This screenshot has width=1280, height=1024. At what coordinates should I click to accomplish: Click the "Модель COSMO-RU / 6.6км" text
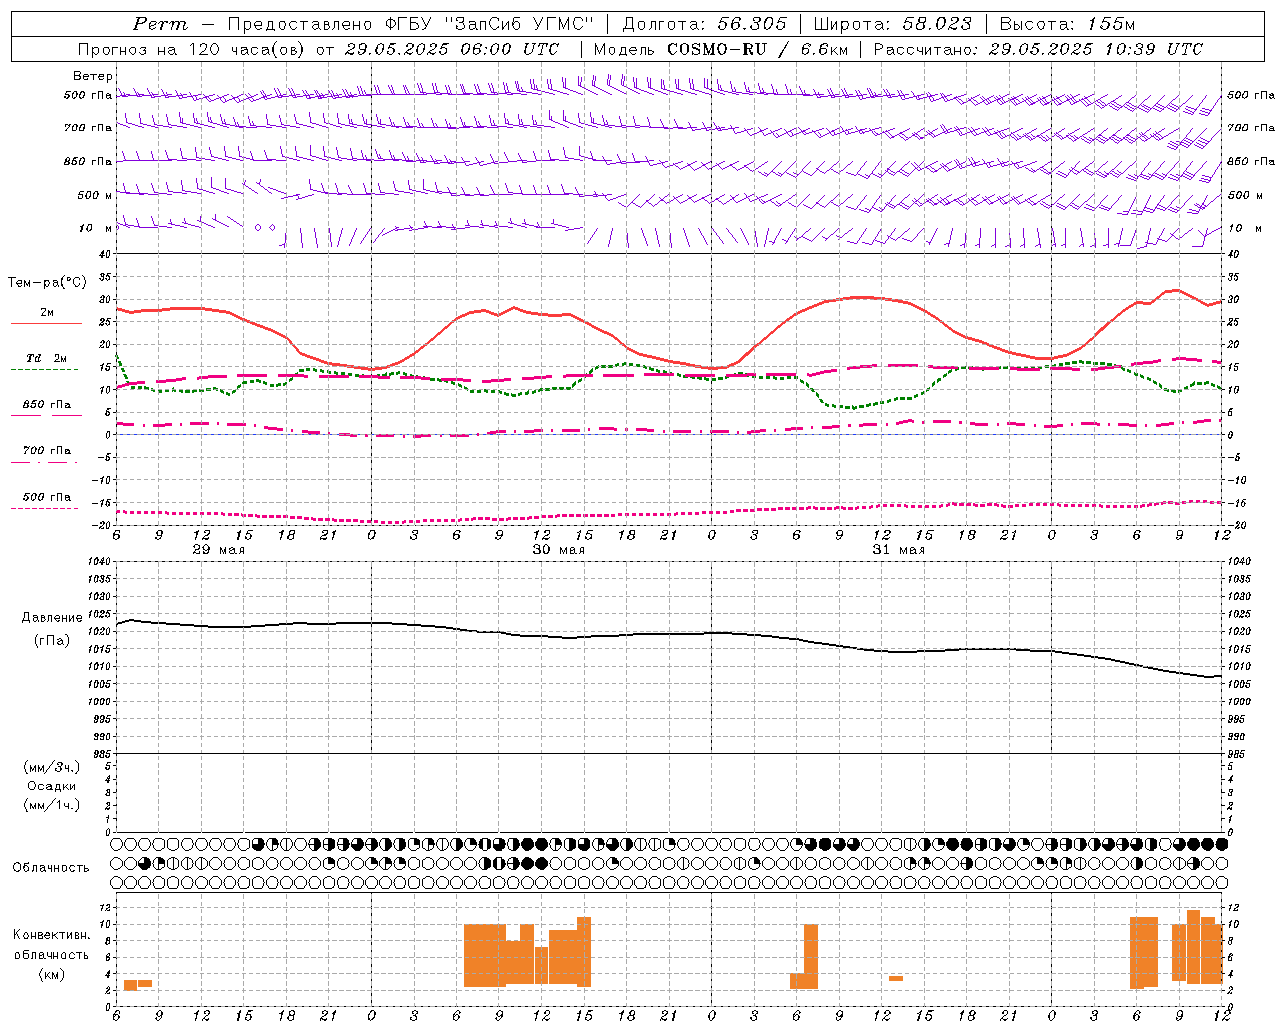[x=721, y=49]
